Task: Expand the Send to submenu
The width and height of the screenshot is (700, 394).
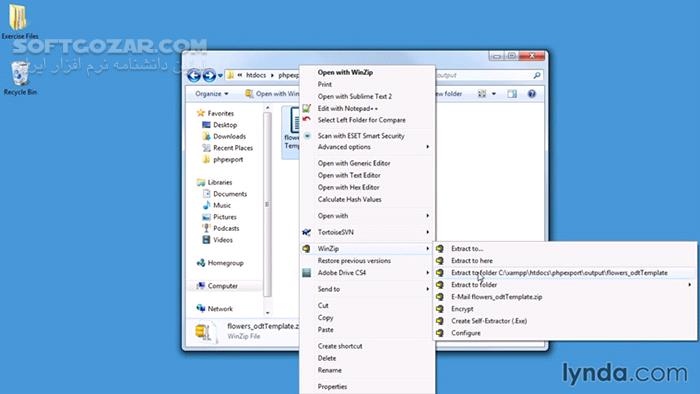Action: (x=367, y=289)
